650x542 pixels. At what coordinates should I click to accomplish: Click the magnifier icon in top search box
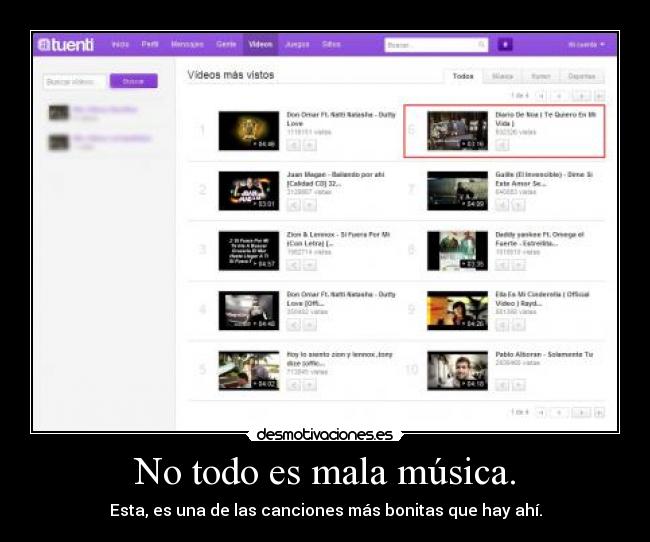point(481,44)
